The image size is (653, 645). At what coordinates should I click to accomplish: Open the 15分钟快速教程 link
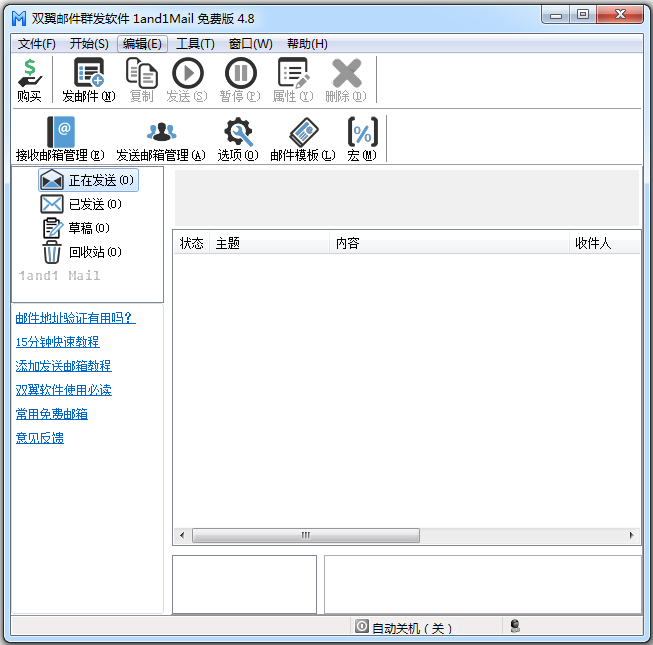[x=57, y=342]
